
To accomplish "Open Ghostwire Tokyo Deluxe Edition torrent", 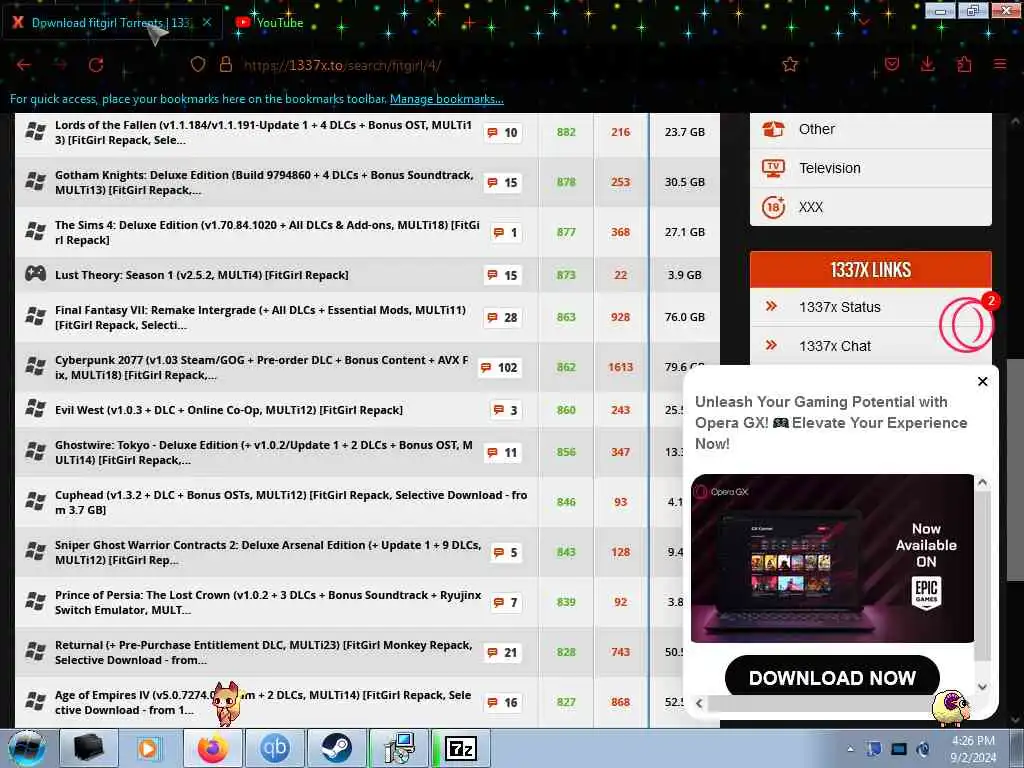I will click(x=264, y=452).
